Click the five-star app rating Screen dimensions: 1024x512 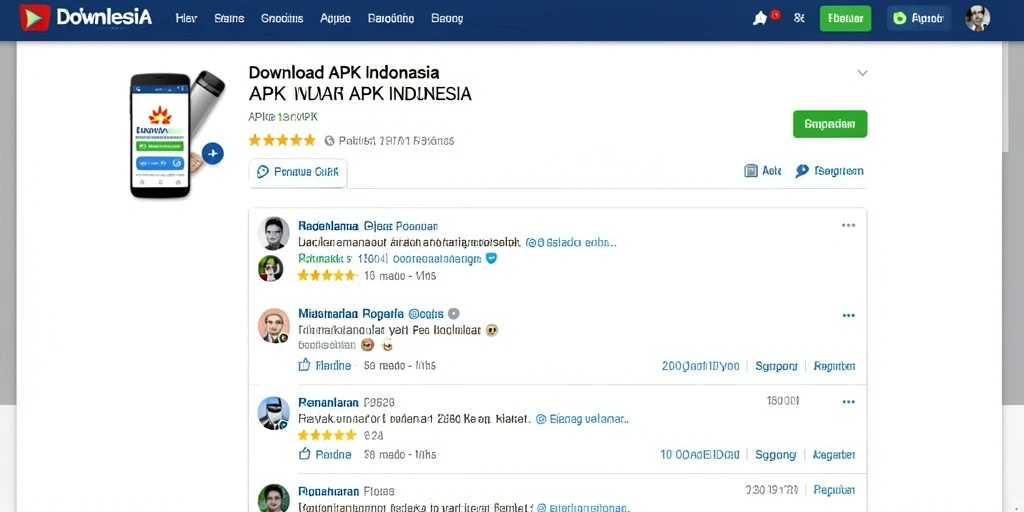[282, 140]
